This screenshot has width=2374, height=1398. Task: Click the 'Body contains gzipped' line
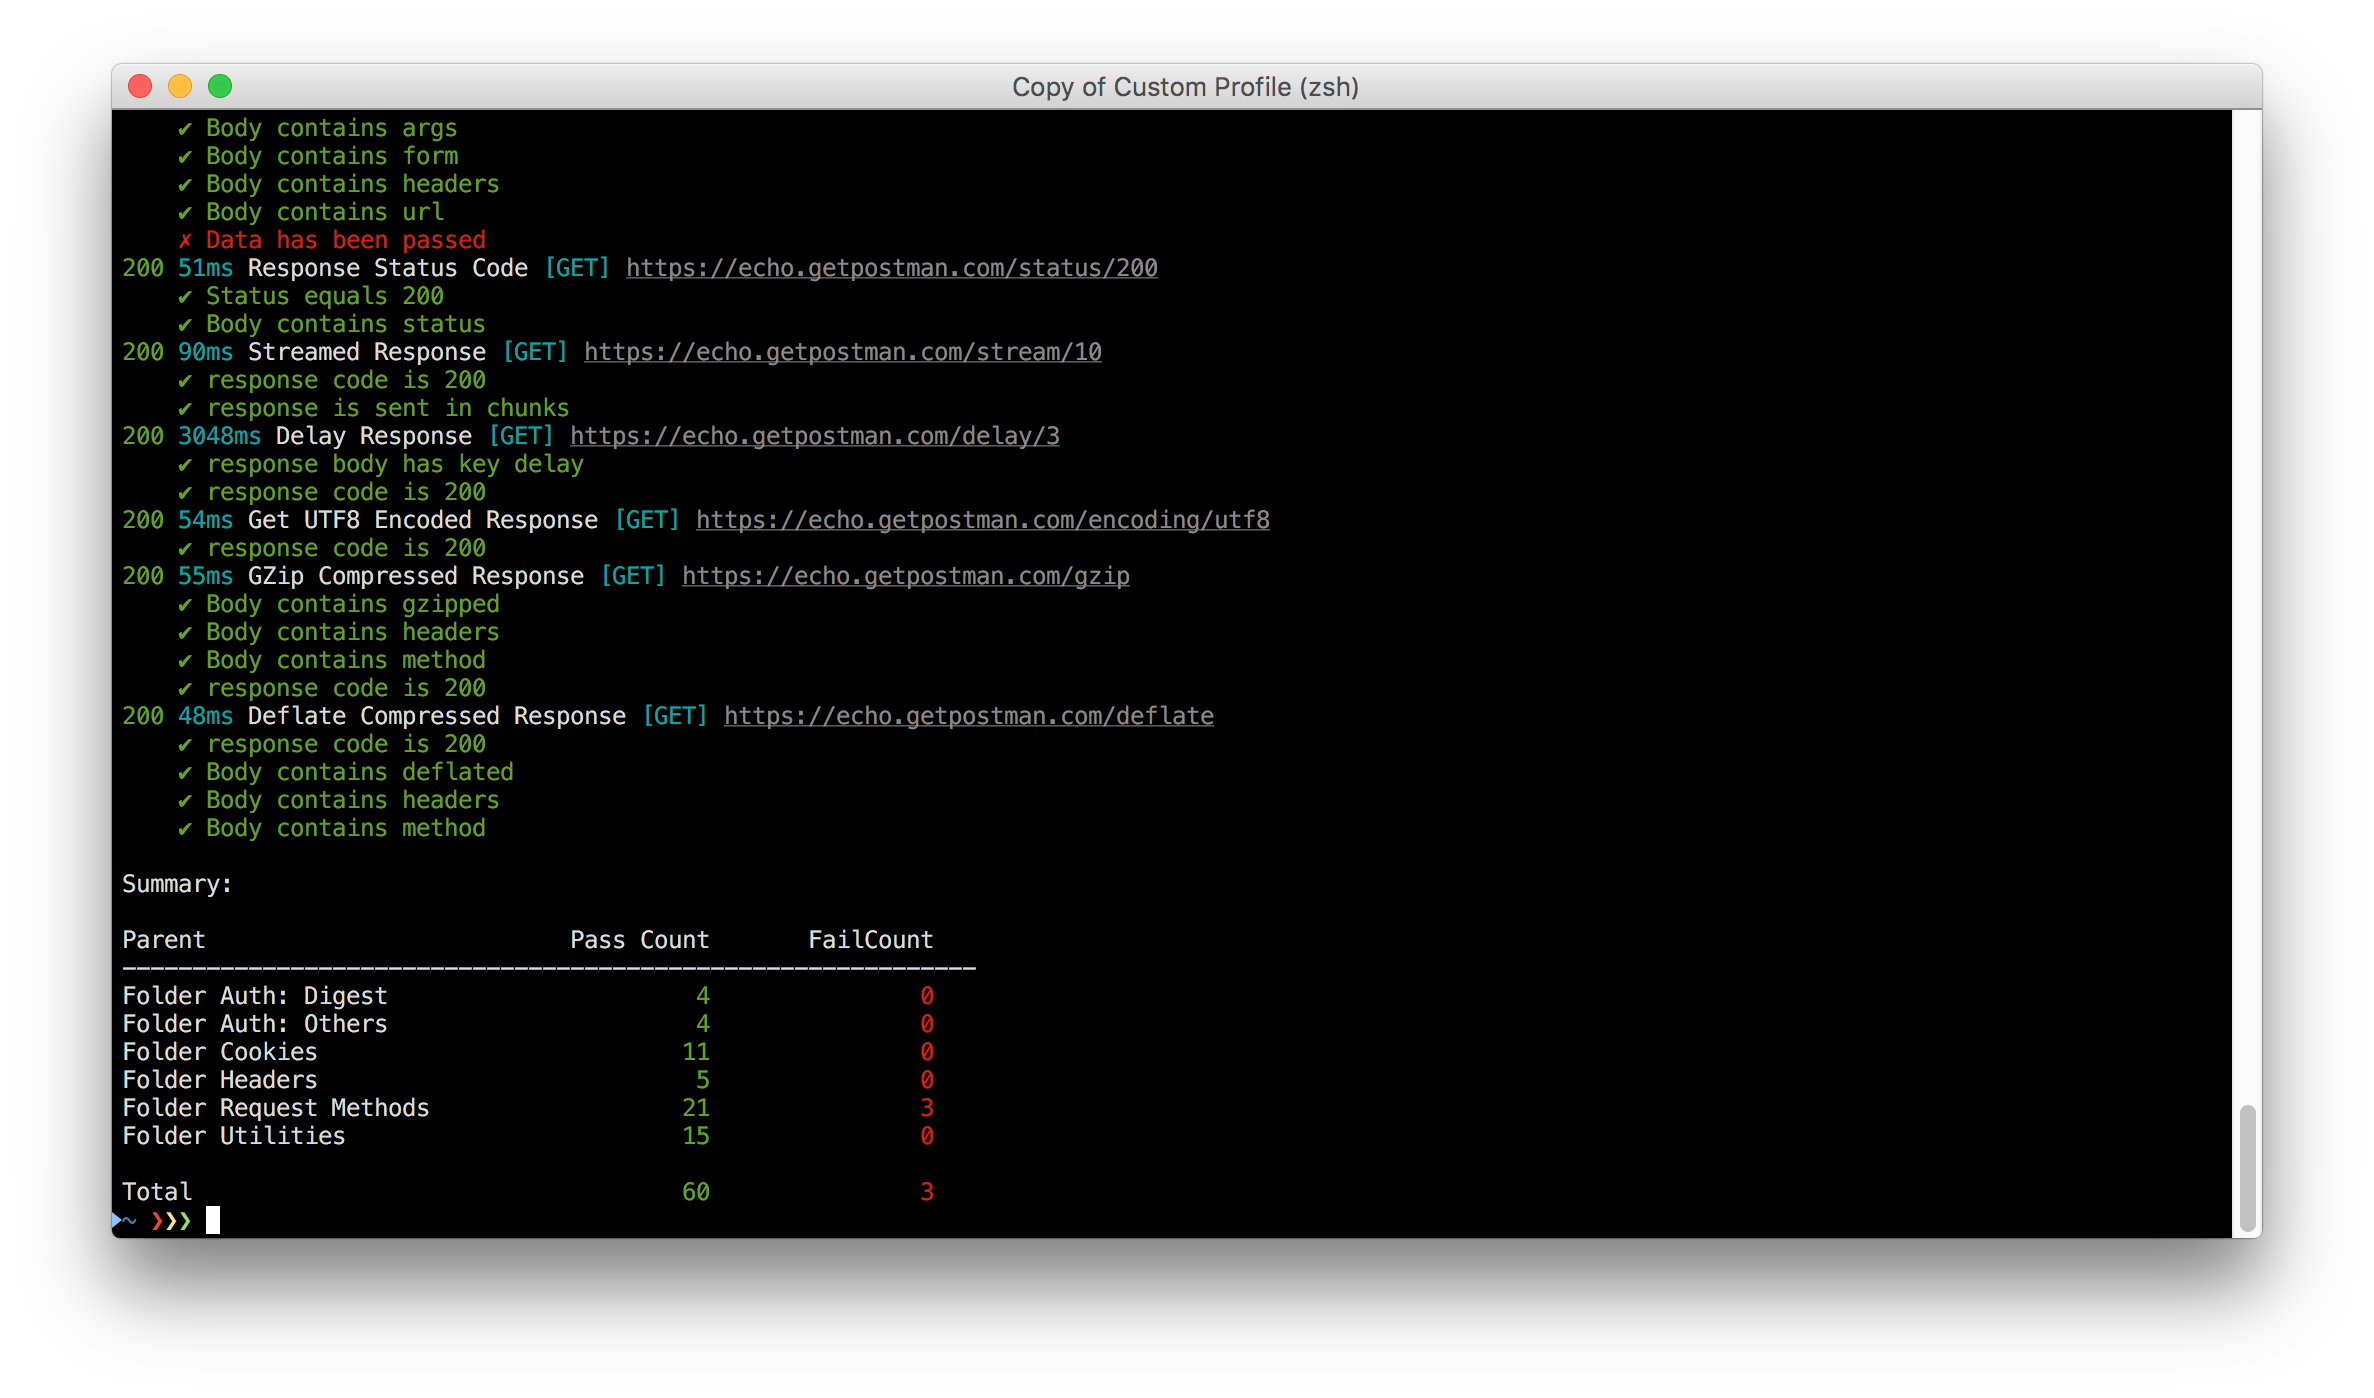(339, 604)
